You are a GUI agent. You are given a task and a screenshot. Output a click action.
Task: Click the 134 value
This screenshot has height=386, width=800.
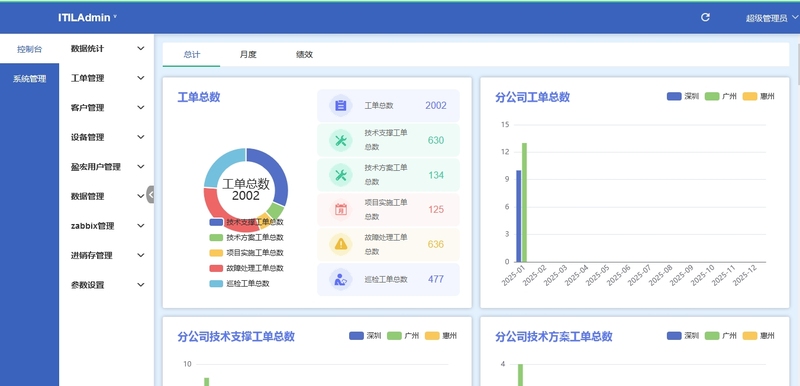(x=436, y=175)
